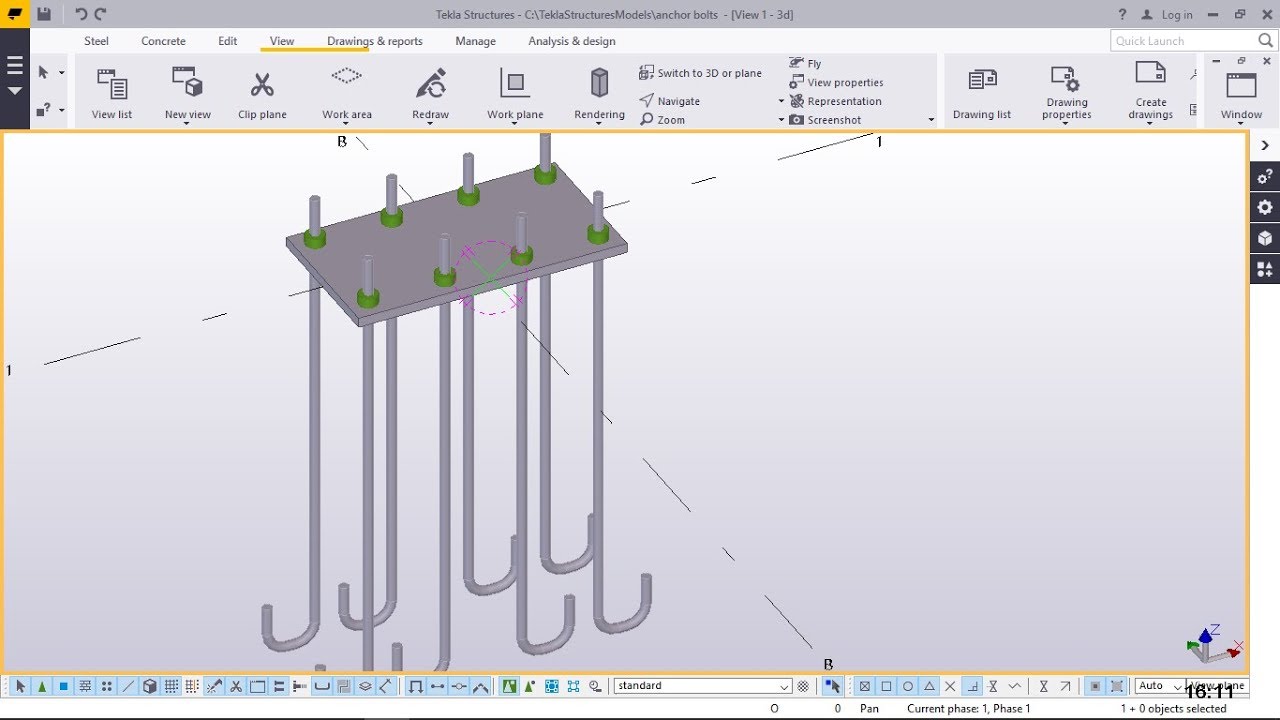This screenshot has width=1280, height=720.
Task: Click the New view icon
Action: point(187,82)
